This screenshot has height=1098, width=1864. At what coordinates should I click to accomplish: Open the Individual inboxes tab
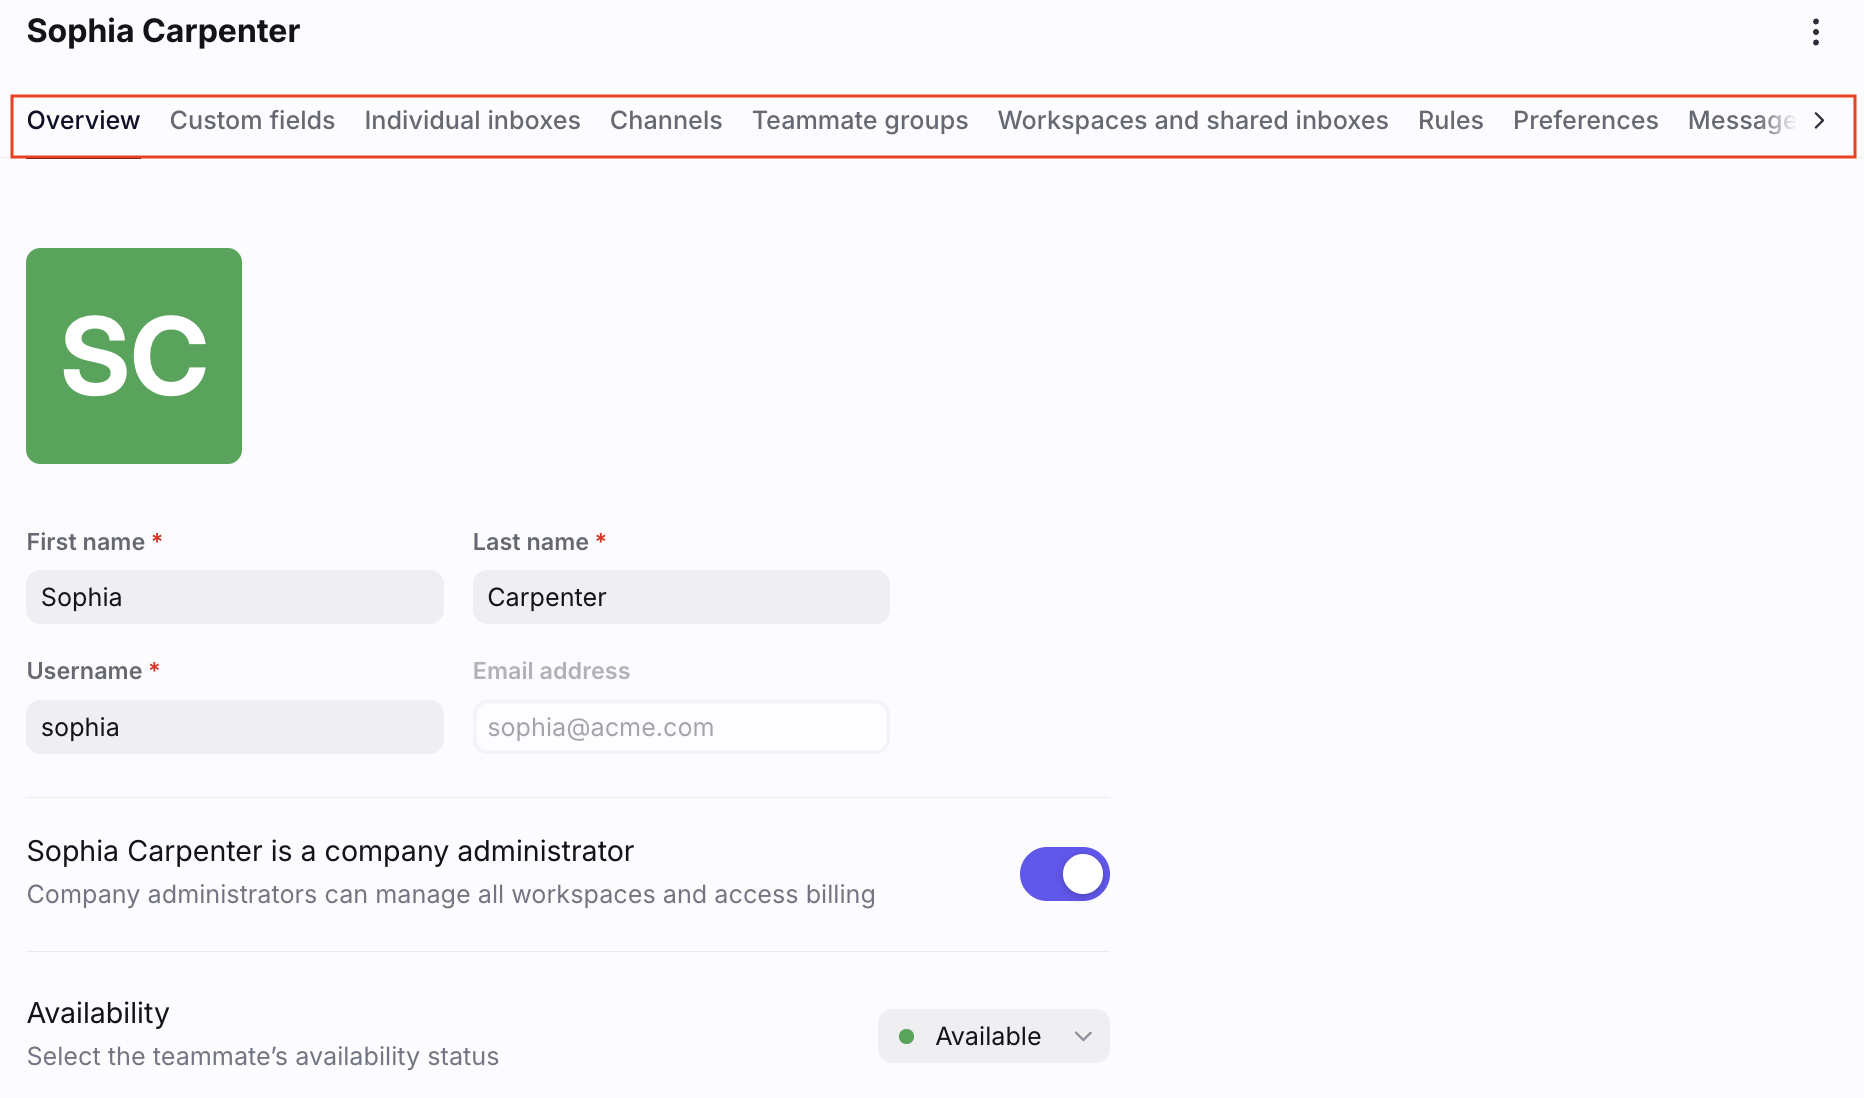(472, 121)
